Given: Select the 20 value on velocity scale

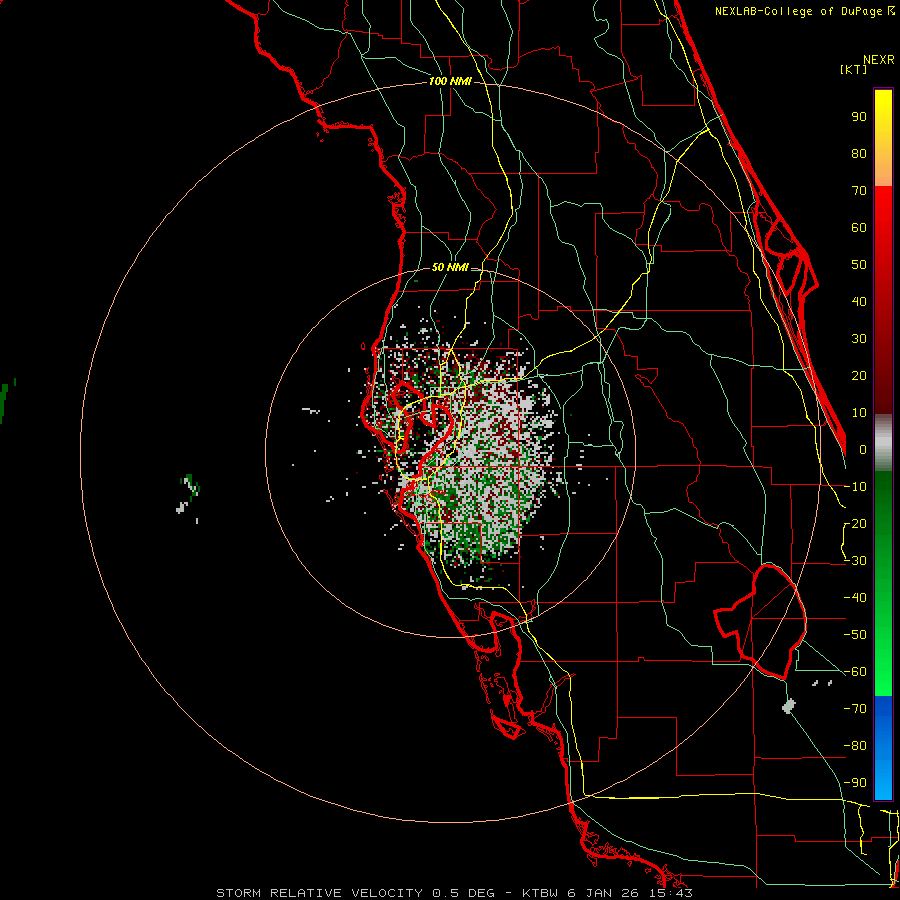Looking at the screenshot, I should coord(859,376).
